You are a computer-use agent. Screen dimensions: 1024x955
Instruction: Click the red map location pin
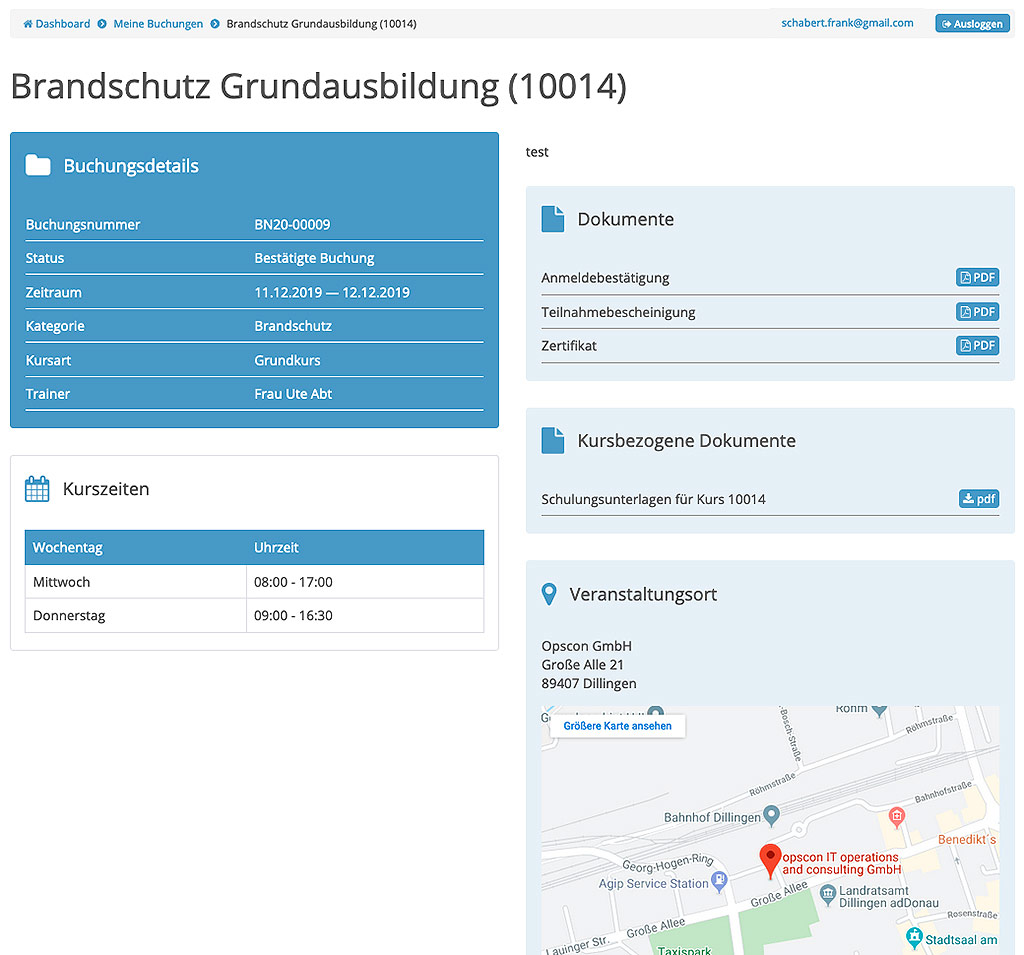[x=769, y=859]
